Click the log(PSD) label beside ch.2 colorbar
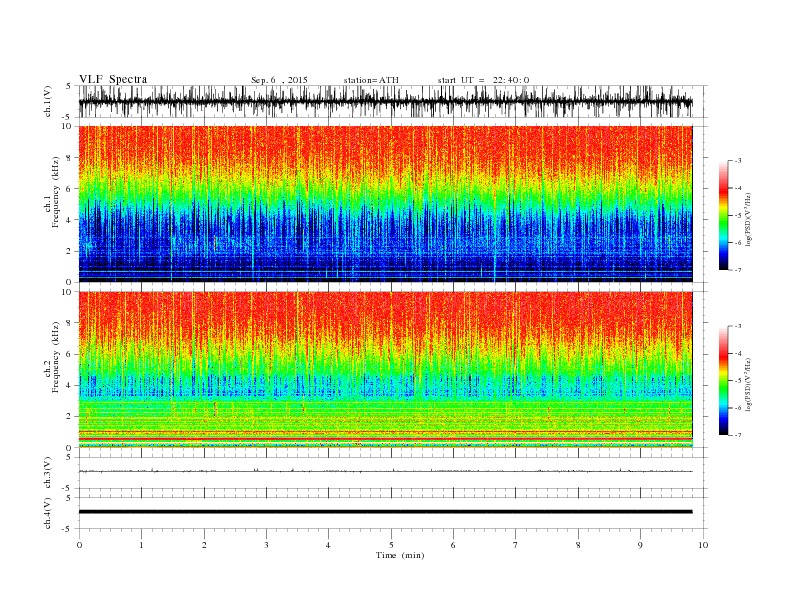This screenshot has width=792, height=612. click(x=749, y=384)
